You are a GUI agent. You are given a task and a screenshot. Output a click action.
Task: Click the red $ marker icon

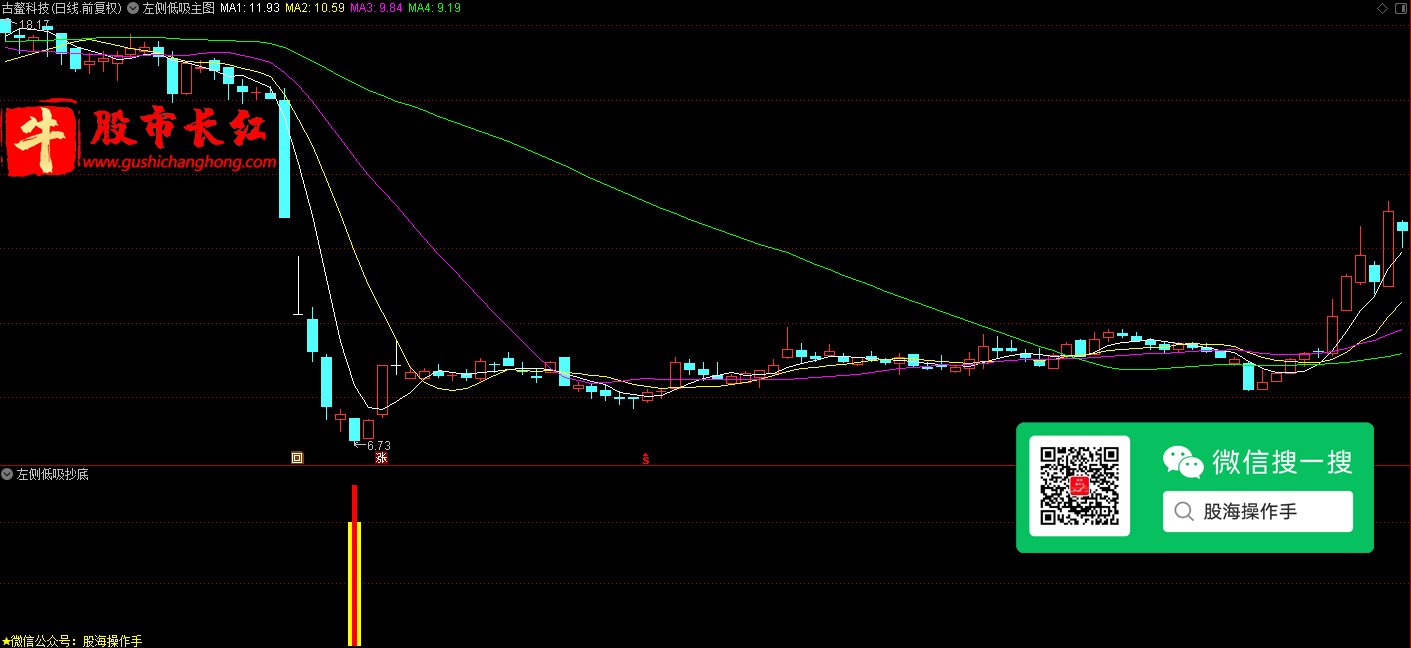[x=646, y=459]
